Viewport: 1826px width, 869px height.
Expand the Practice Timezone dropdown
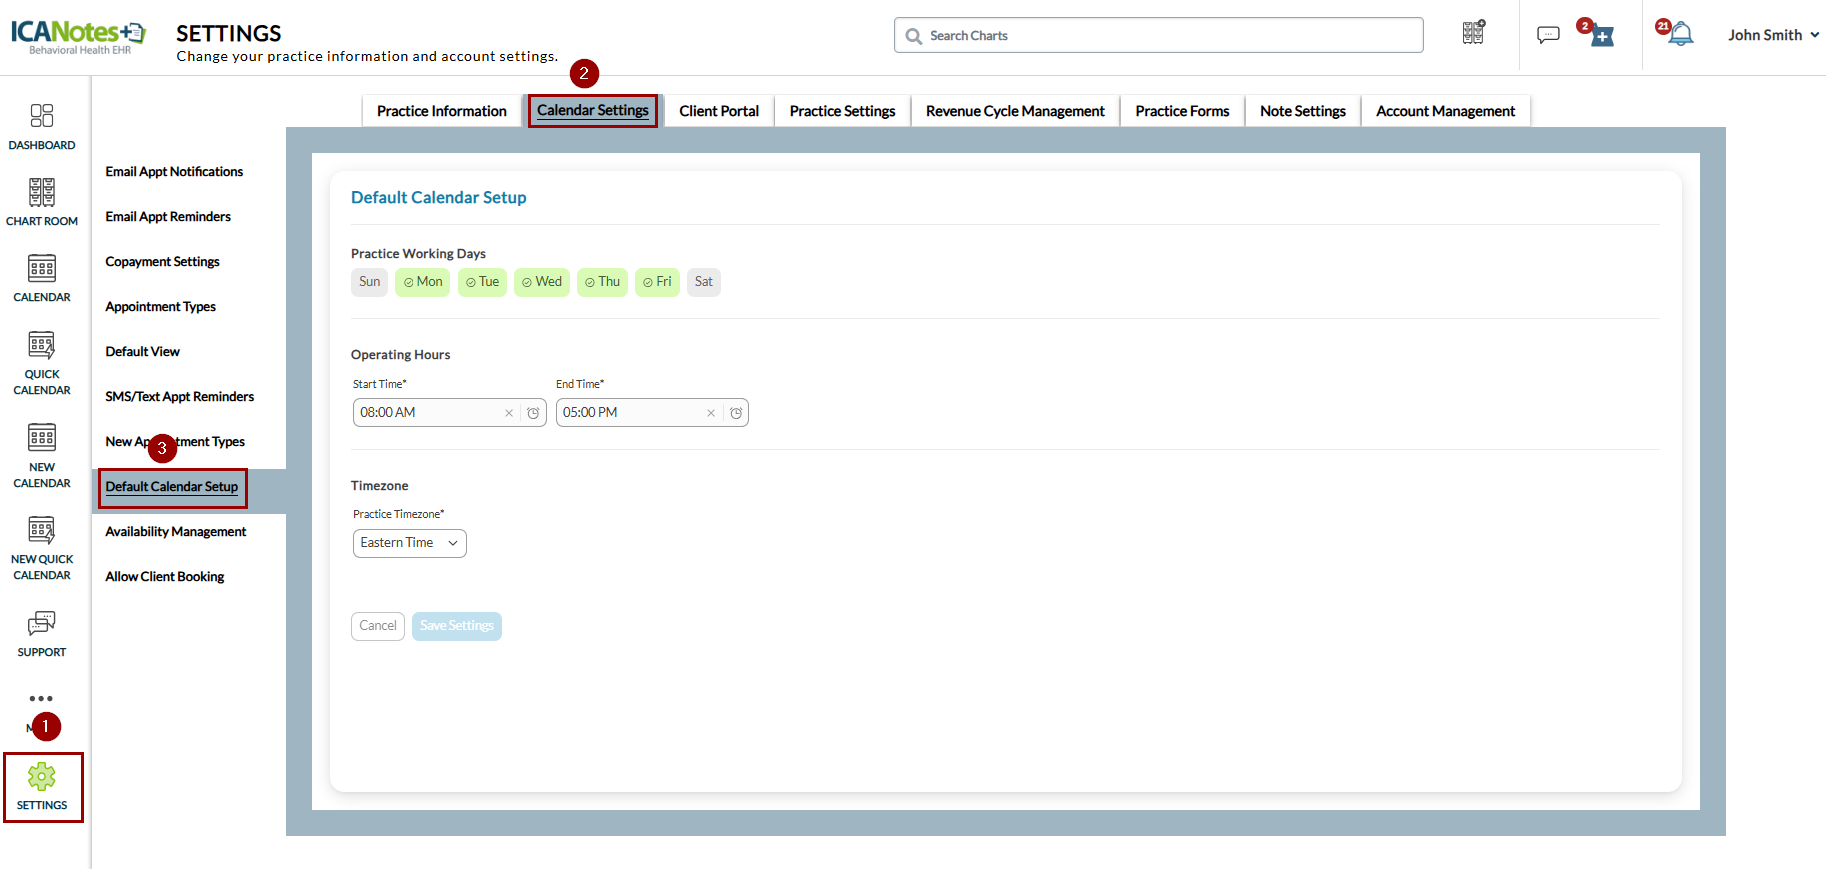coord(410,543)
